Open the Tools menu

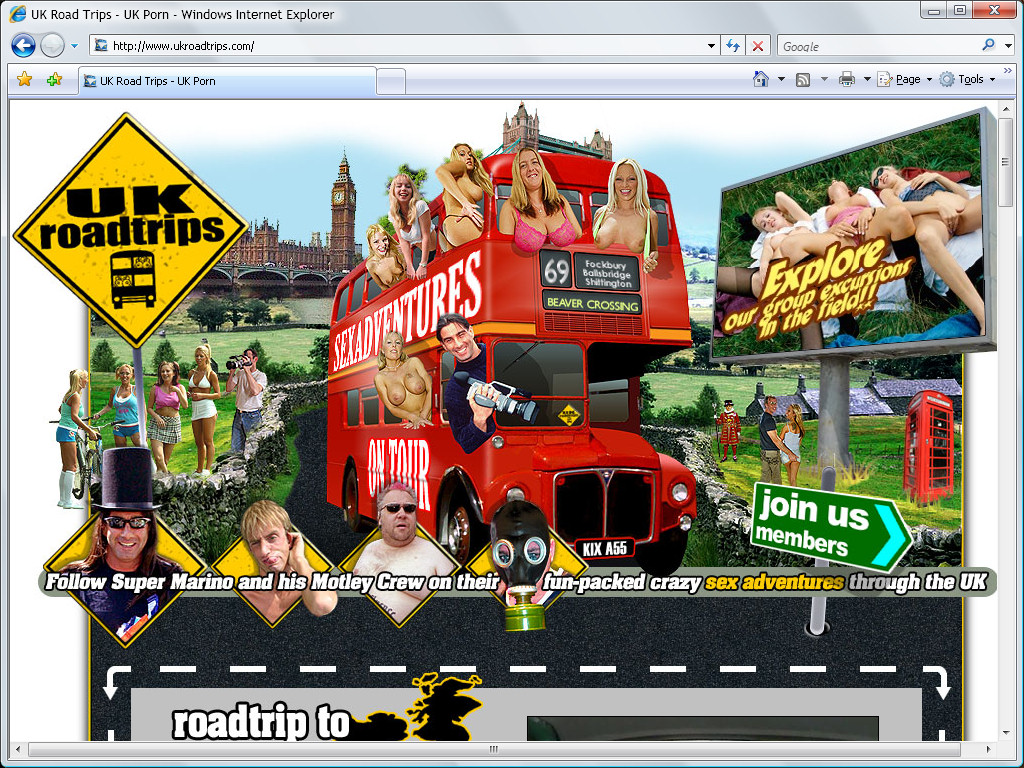coord(967,79)
